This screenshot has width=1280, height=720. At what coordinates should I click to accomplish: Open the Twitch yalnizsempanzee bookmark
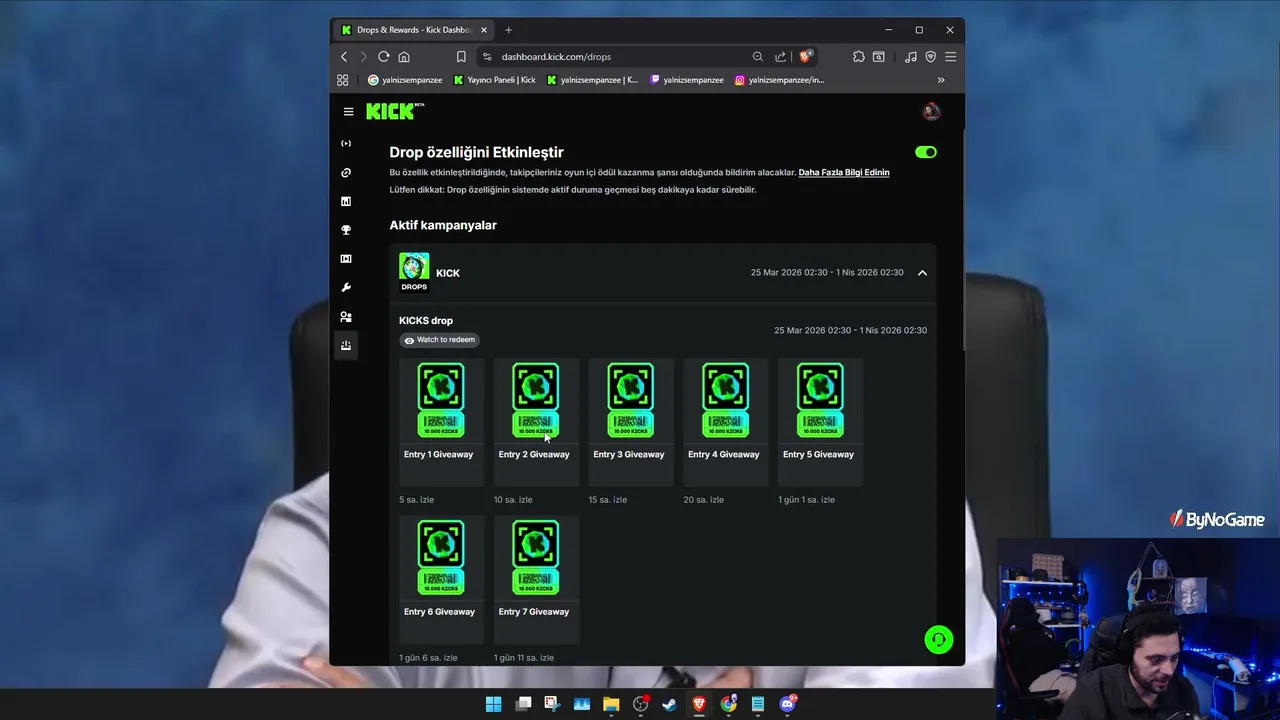pyautogui.click(x=687, y=80)
